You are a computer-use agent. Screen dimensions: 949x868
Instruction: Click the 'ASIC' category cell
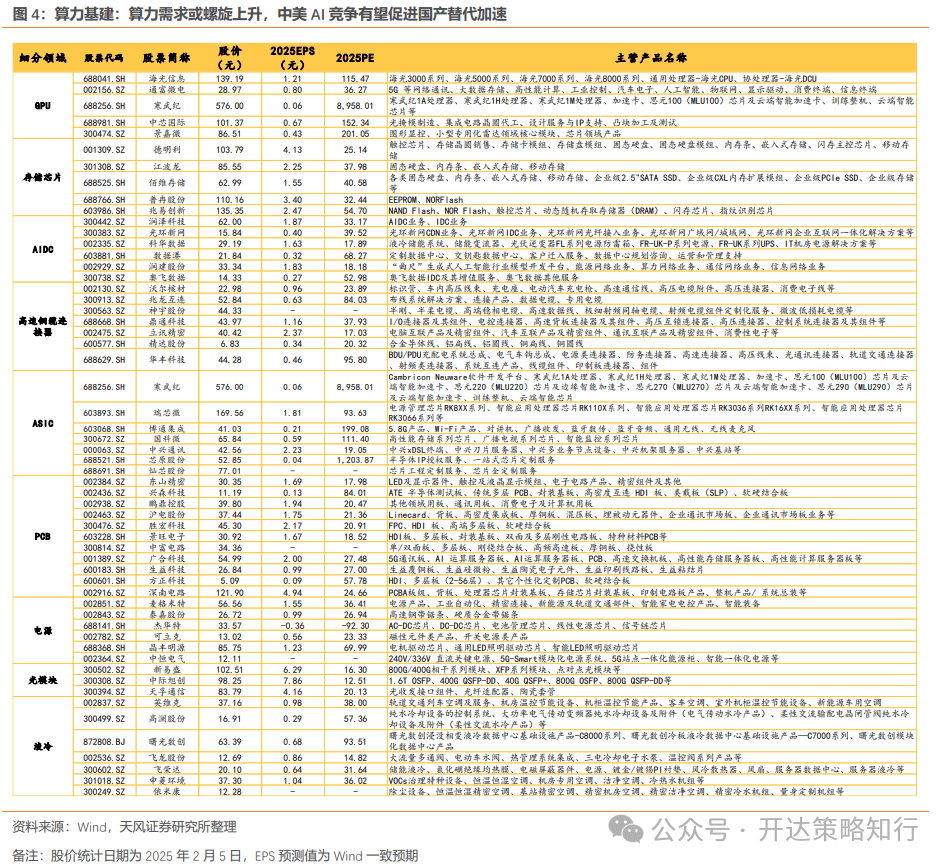coord(42,423)
